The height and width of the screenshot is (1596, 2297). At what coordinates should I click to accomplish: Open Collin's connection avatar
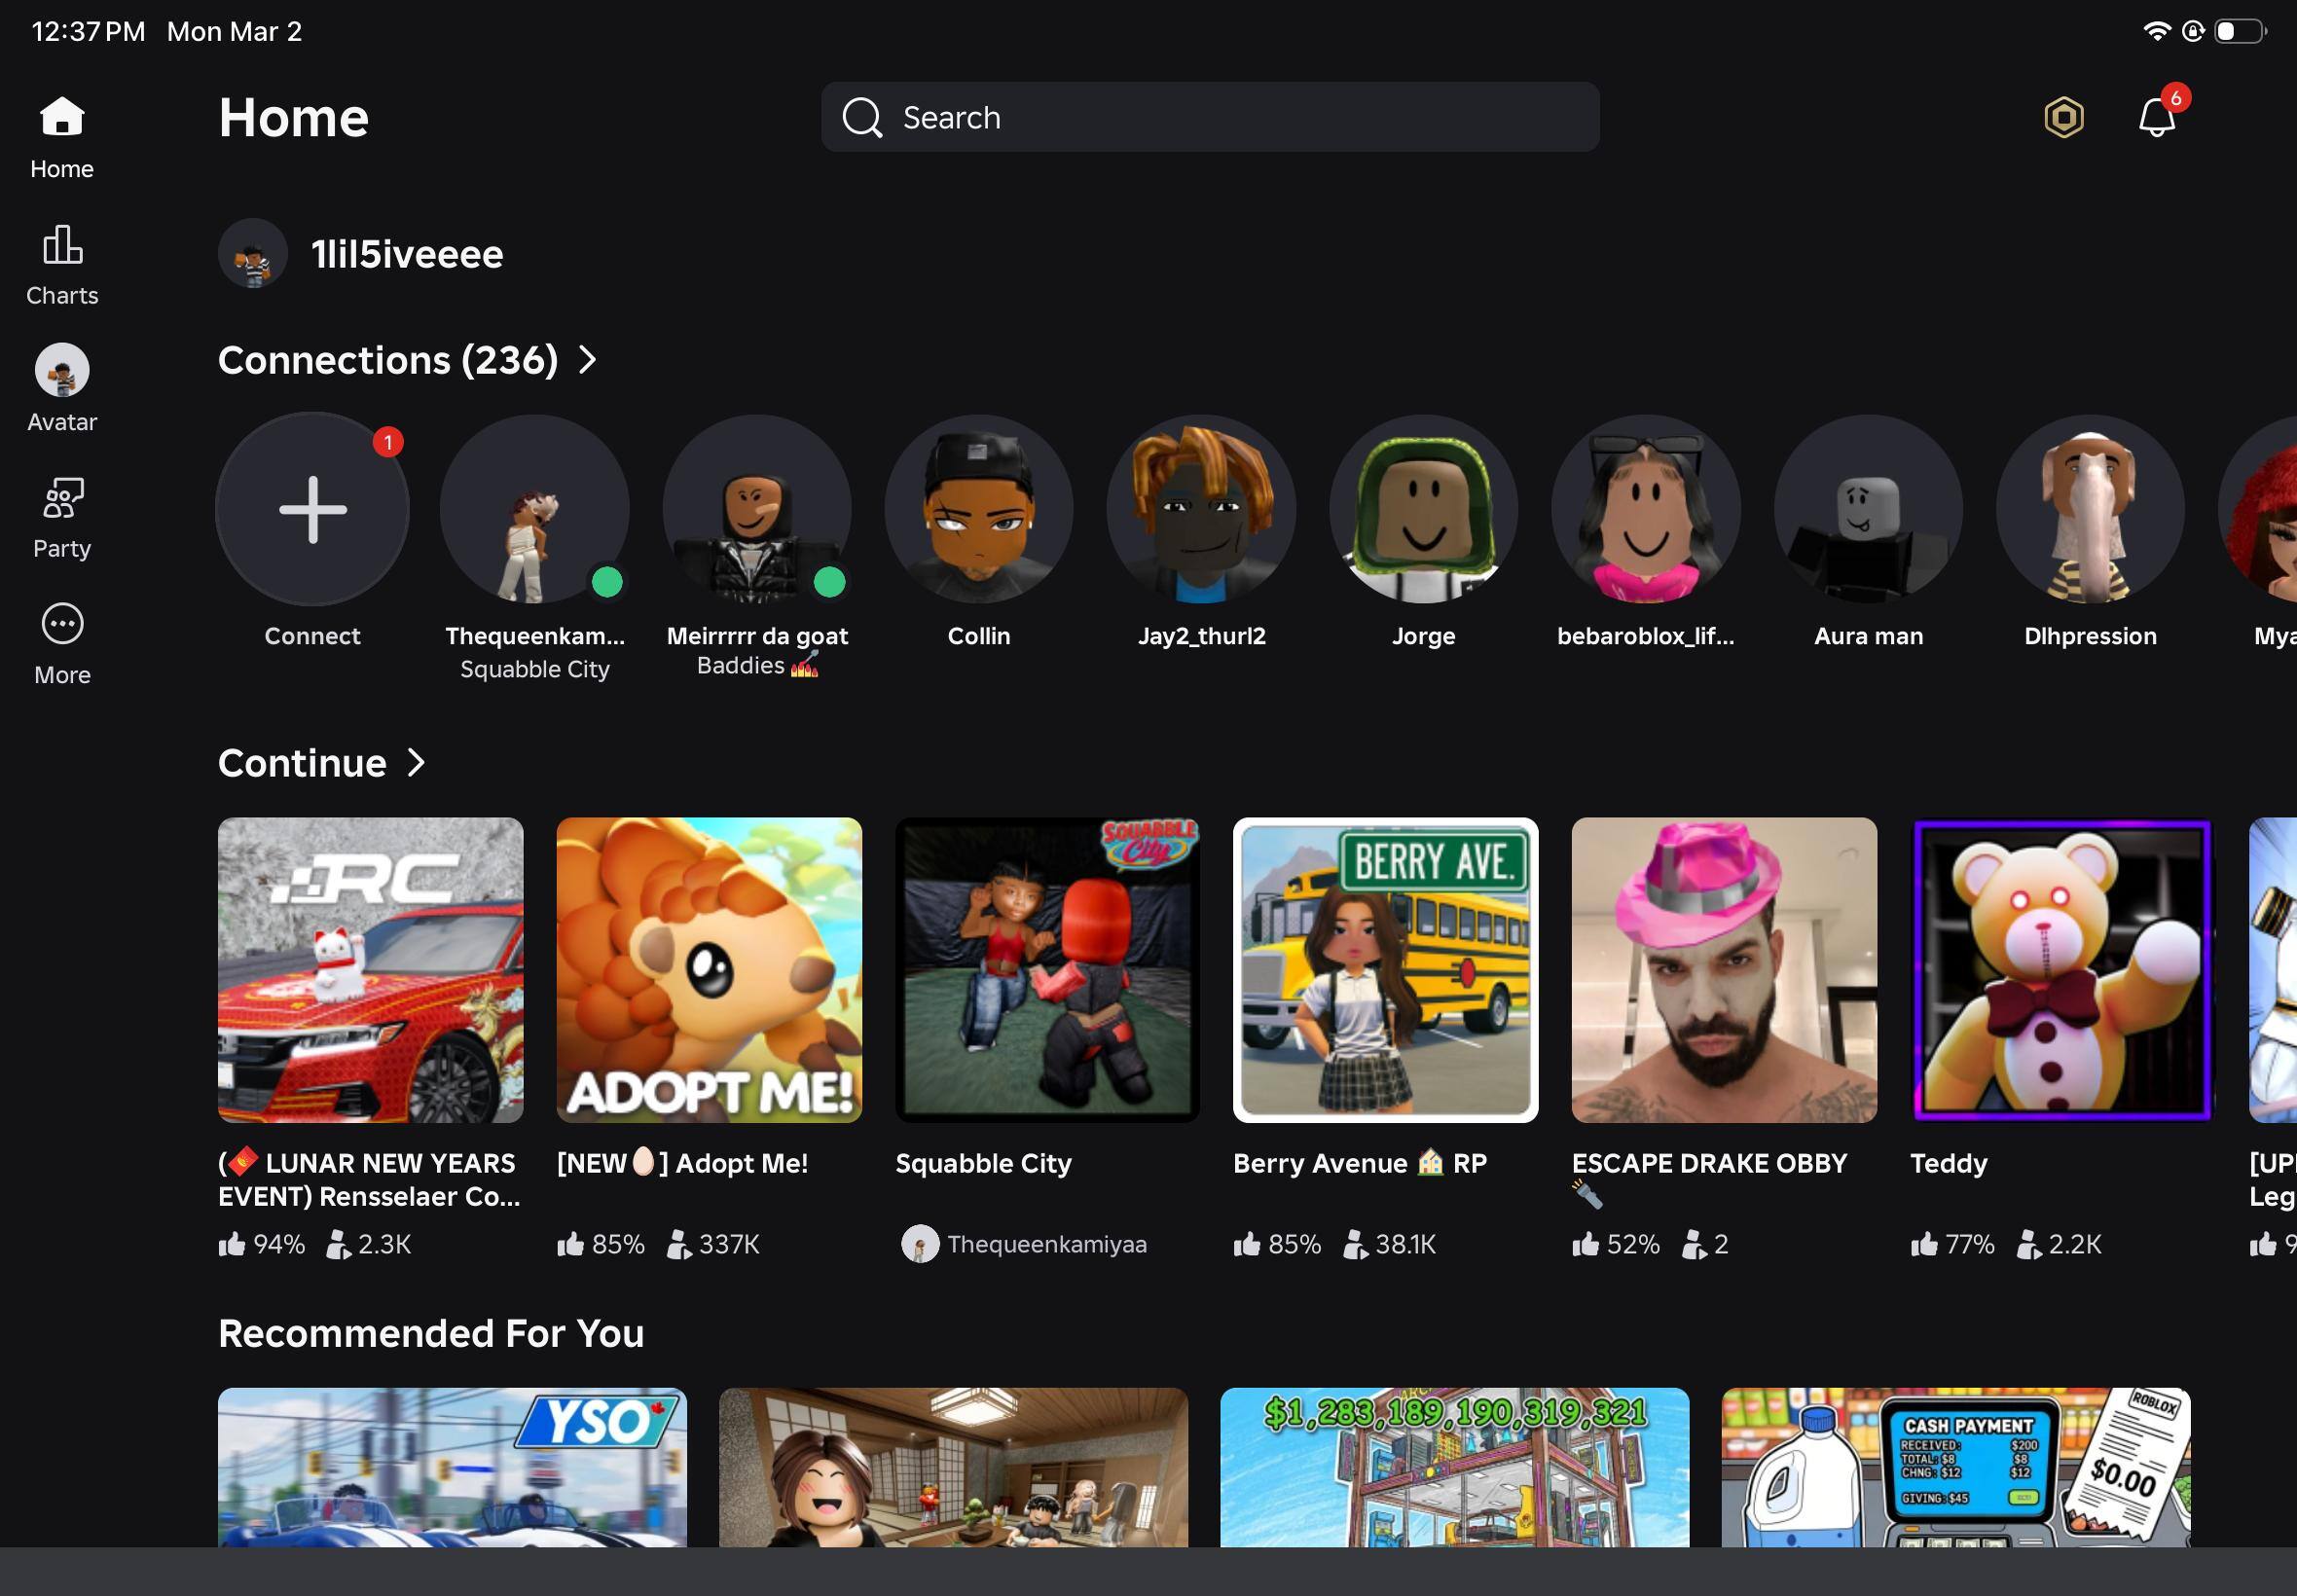(x=978, y=510)
